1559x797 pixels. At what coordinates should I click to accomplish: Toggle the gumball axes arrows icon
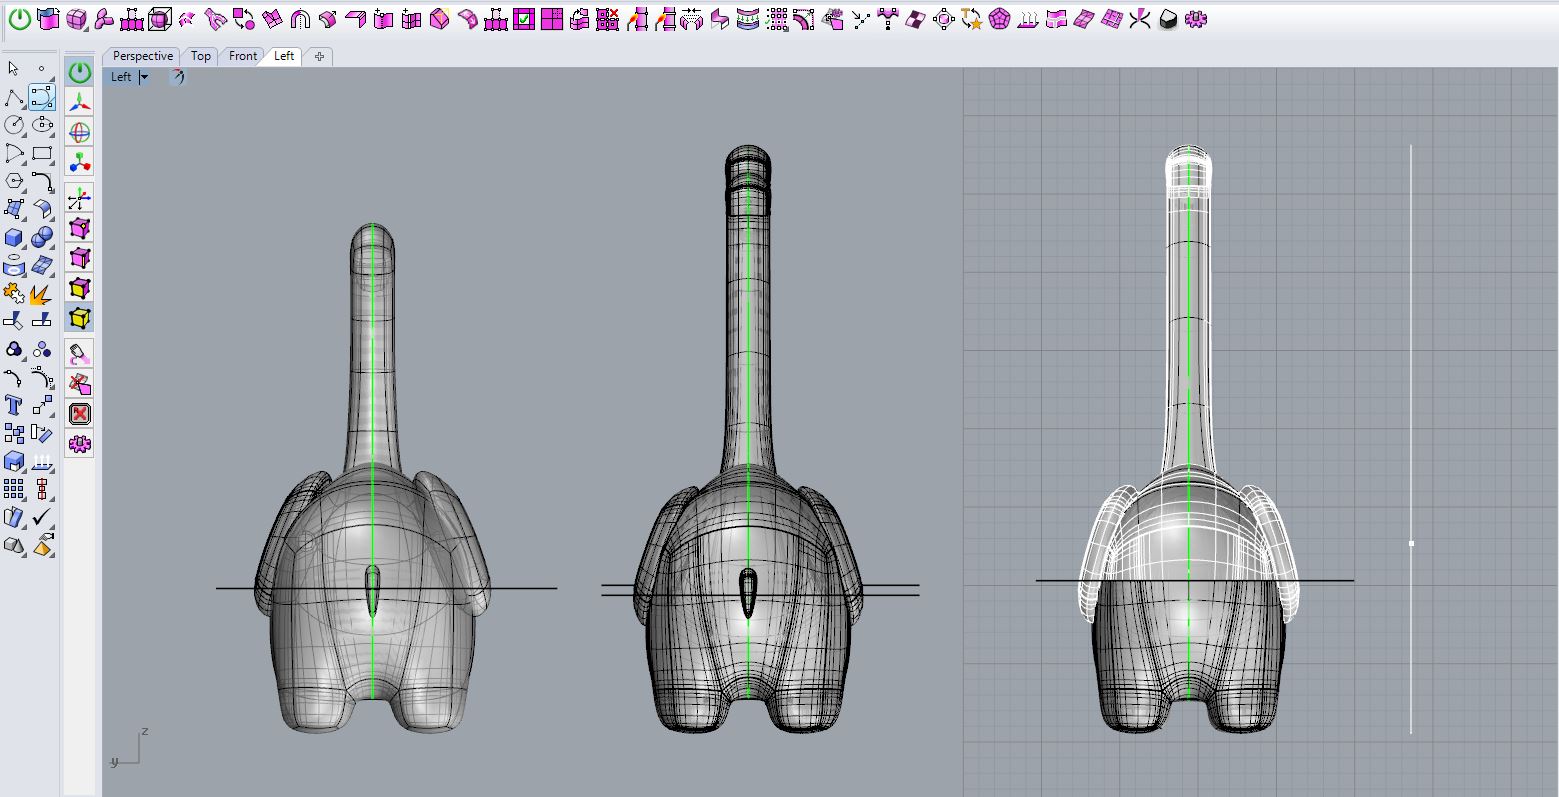pos(80,102)
